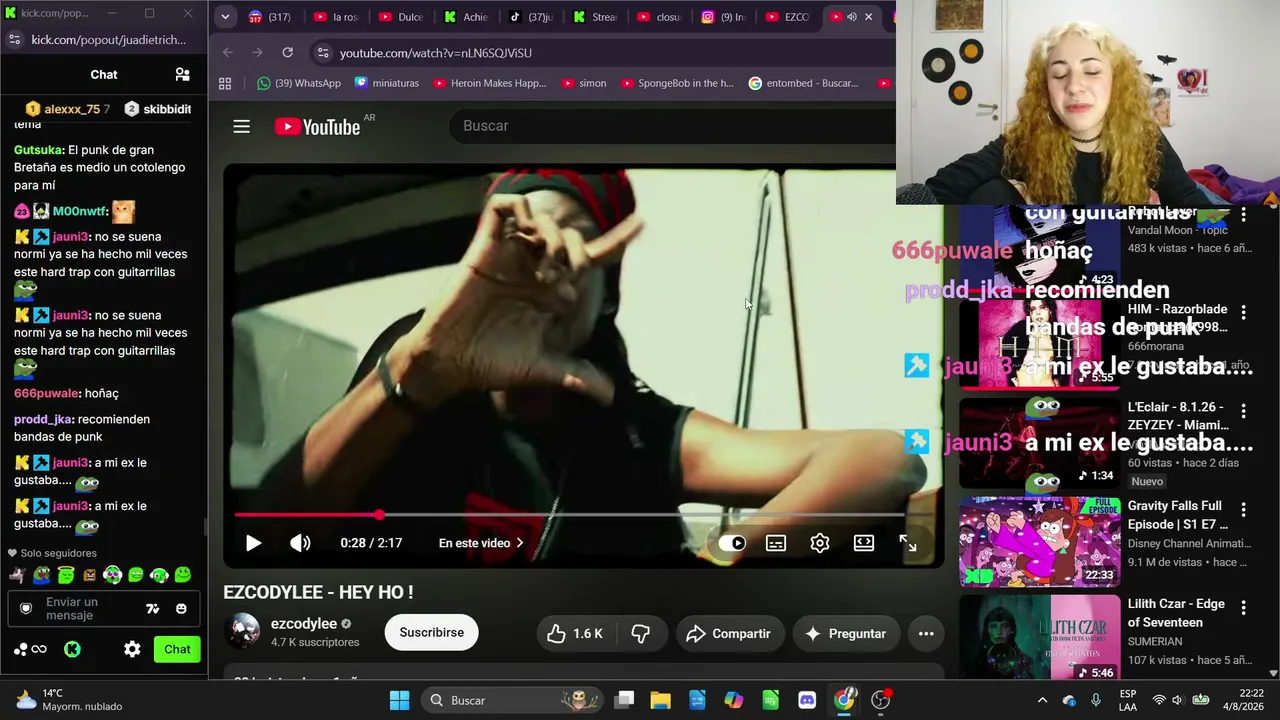Reload the YouTube page
This screenshot has height=720, width=1280.
click(288, 53)
